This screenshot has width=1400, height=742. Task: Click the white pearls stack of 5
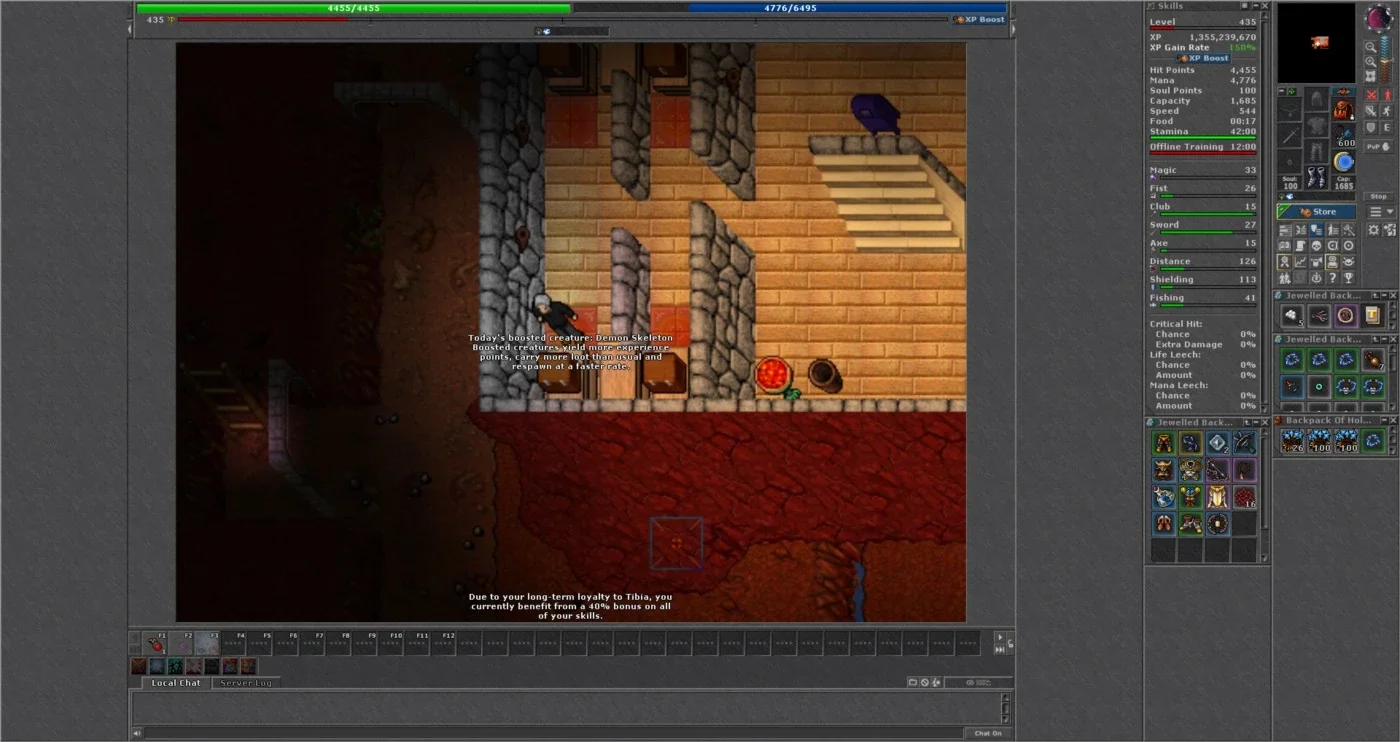pos(1292,316)
